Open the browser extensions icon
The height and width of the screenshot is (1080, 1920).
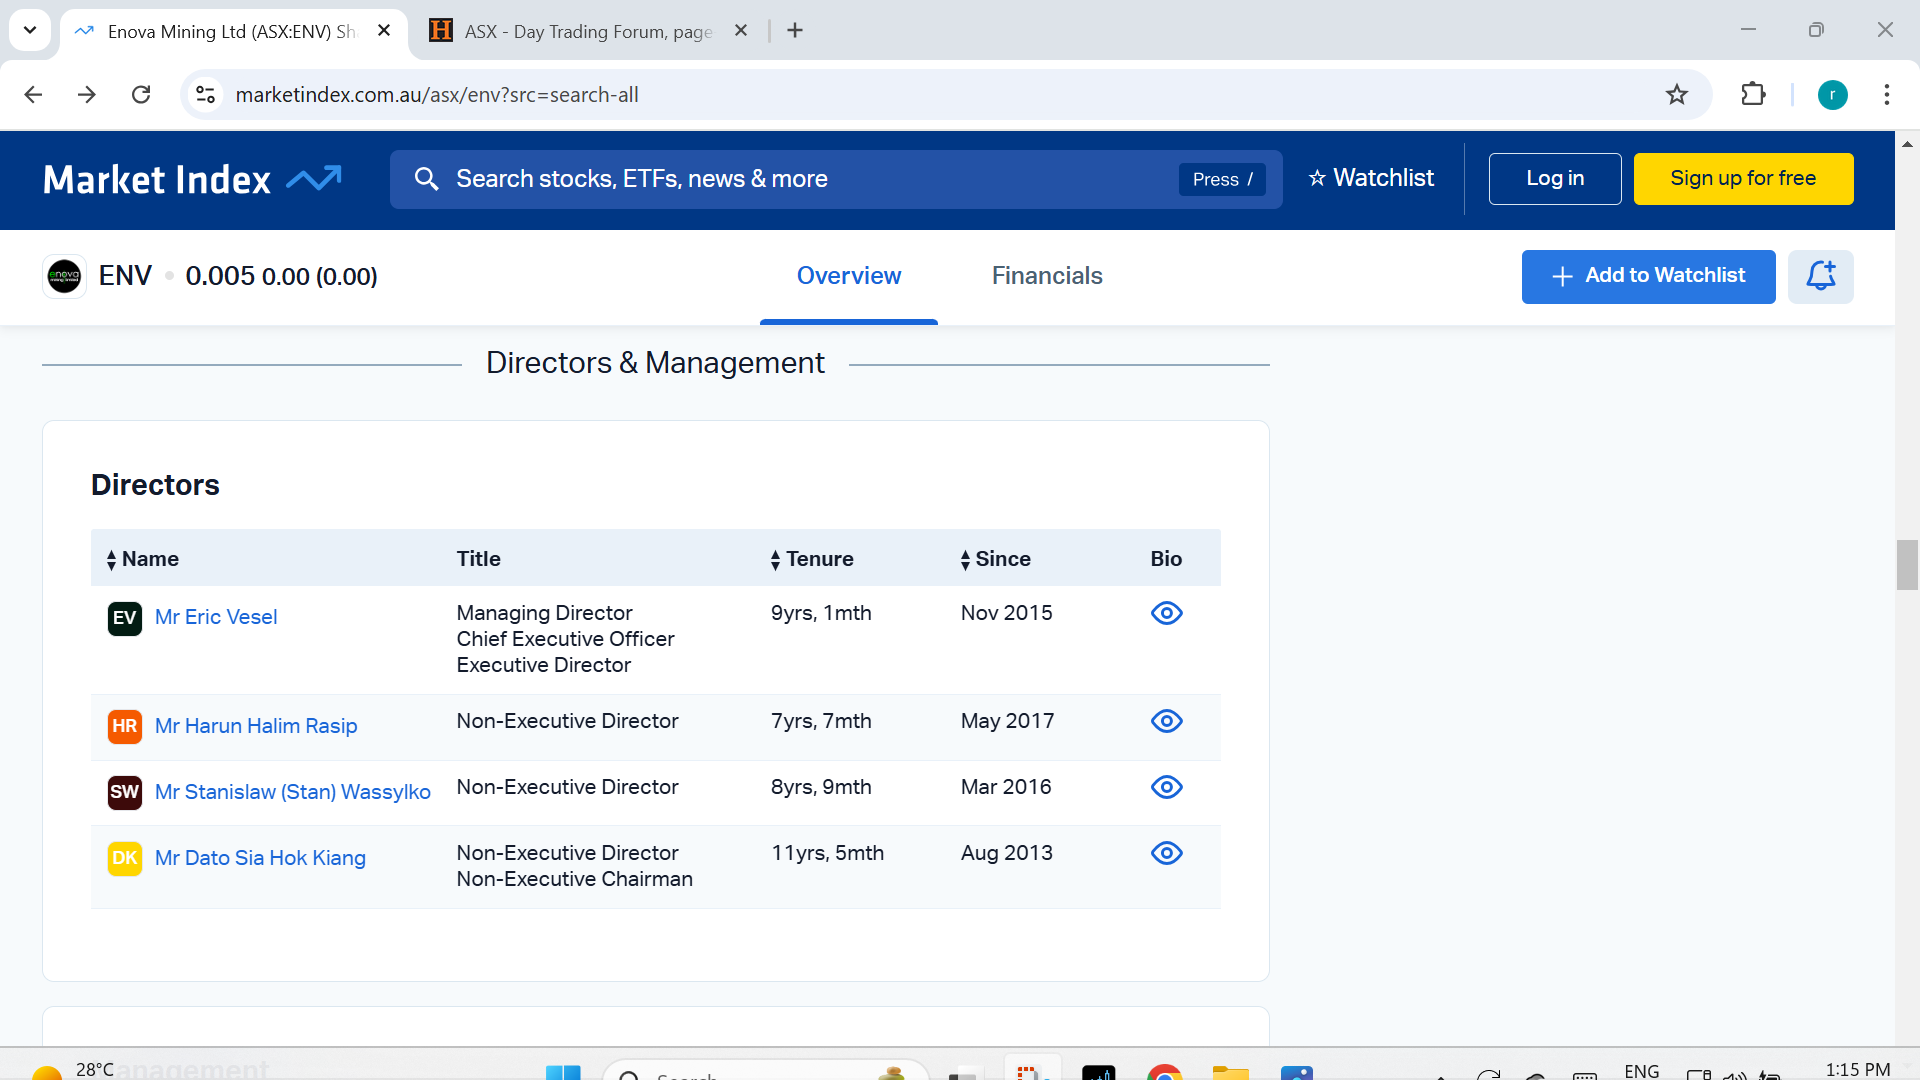click(x=1753, y=95)
